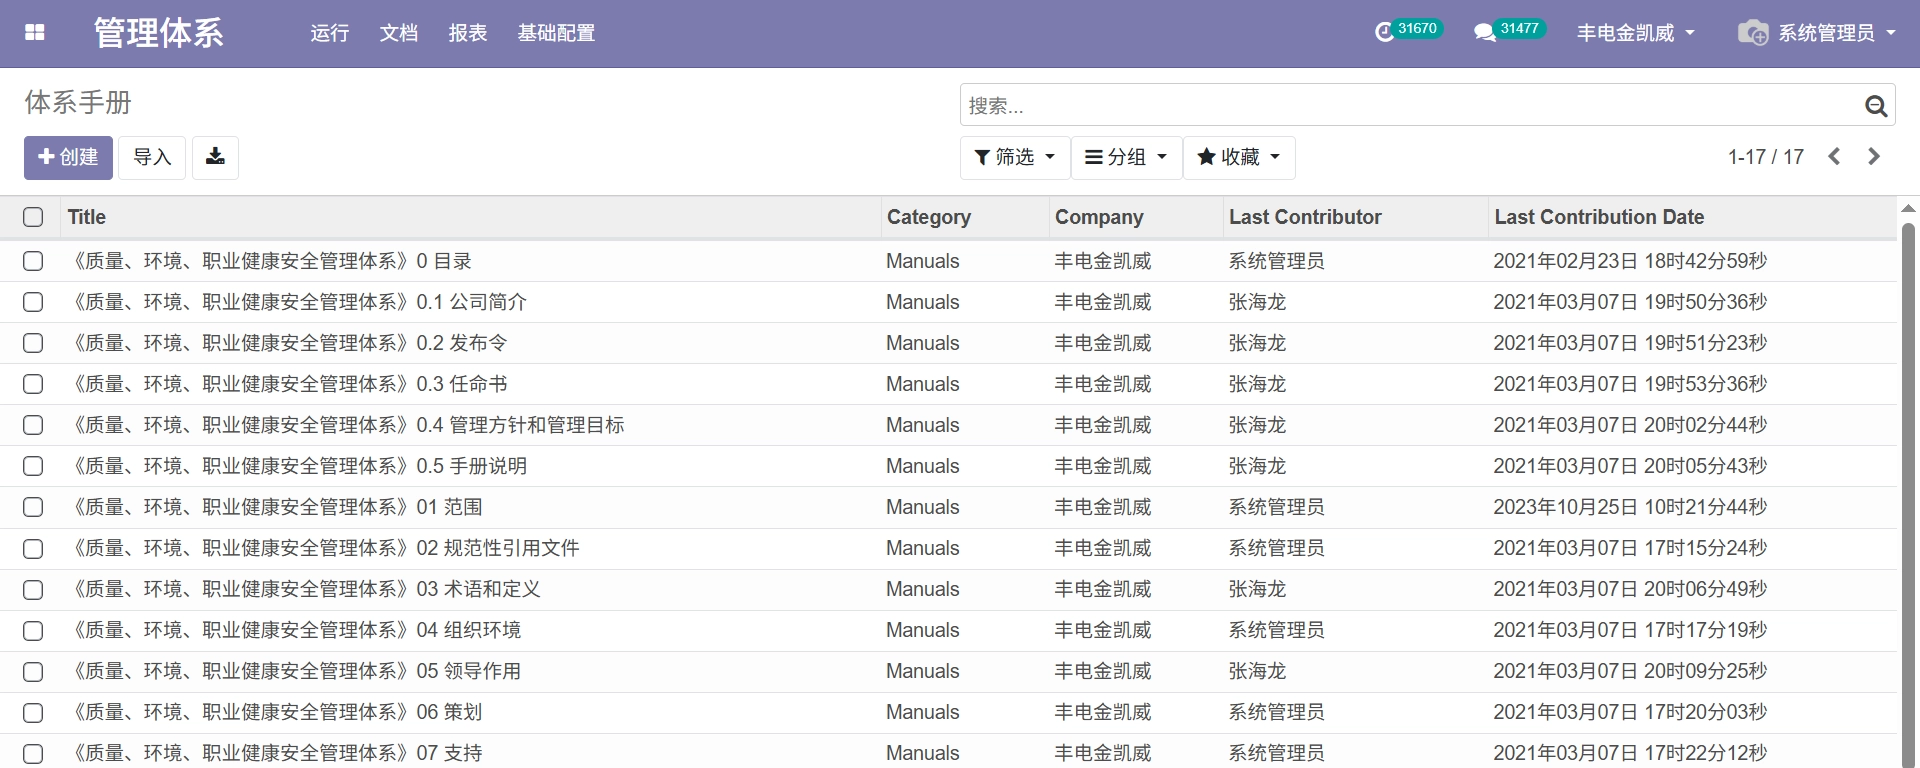Open record titled 0 目录
The width and height of the screenshot is (1920, 768).
tap(270, 261)
